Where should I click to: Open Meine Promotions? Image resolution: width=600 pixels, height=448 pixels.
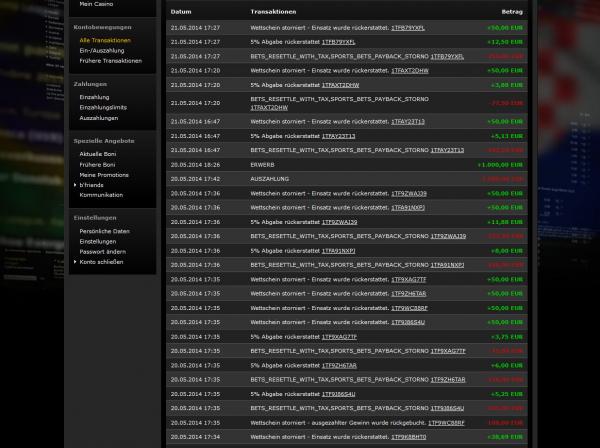pyautogui.click(x=104, y=175)
